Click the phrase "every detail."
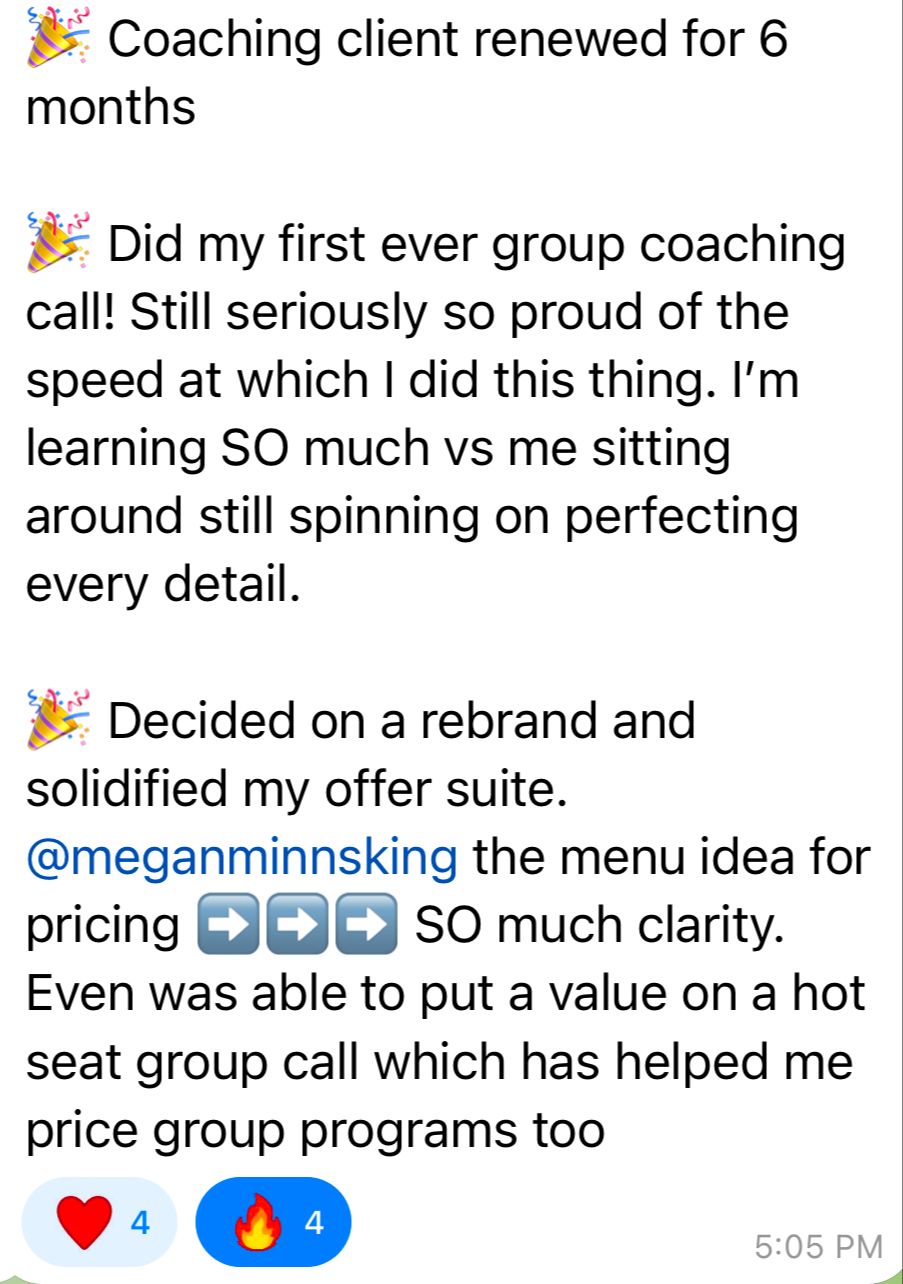This screenshot has width=903, height=1284. click(x=162, y=583)
